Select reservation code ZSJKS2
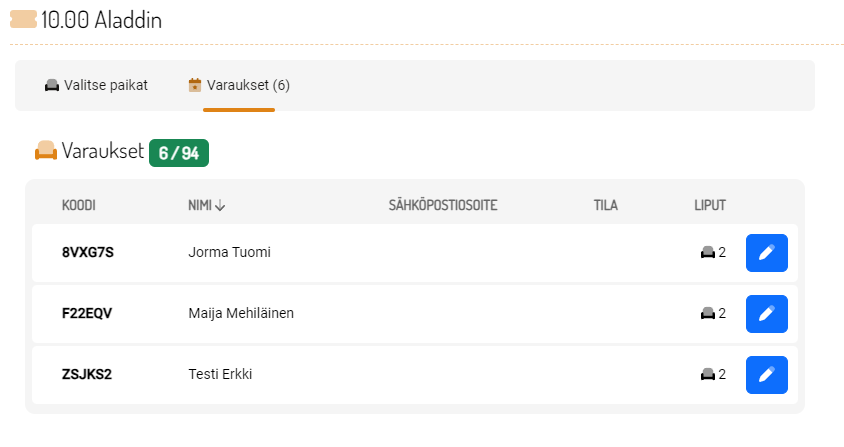Screen dimensions: 844x447 [87, 375]
